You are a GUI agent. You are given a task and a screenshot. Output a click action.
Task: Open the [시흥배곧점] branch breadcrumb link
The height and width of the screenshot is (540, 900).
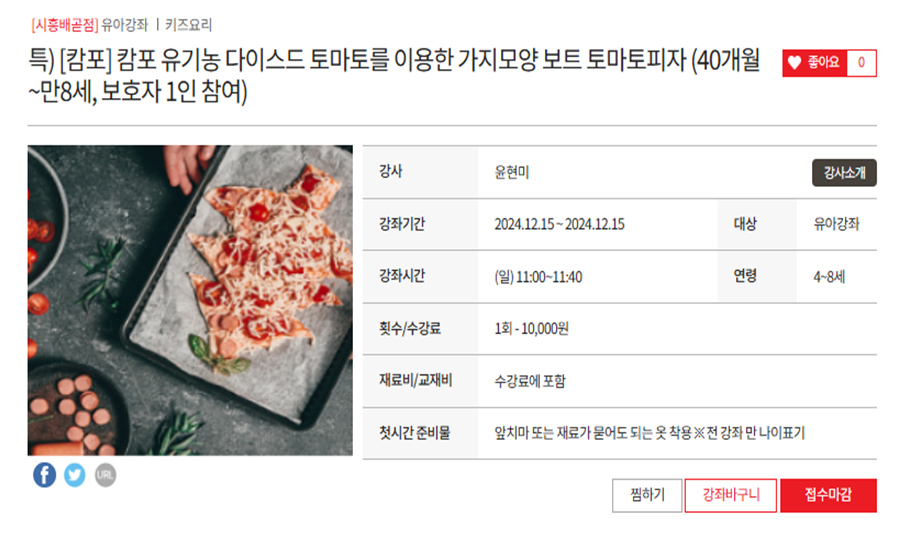click(63, 25)
